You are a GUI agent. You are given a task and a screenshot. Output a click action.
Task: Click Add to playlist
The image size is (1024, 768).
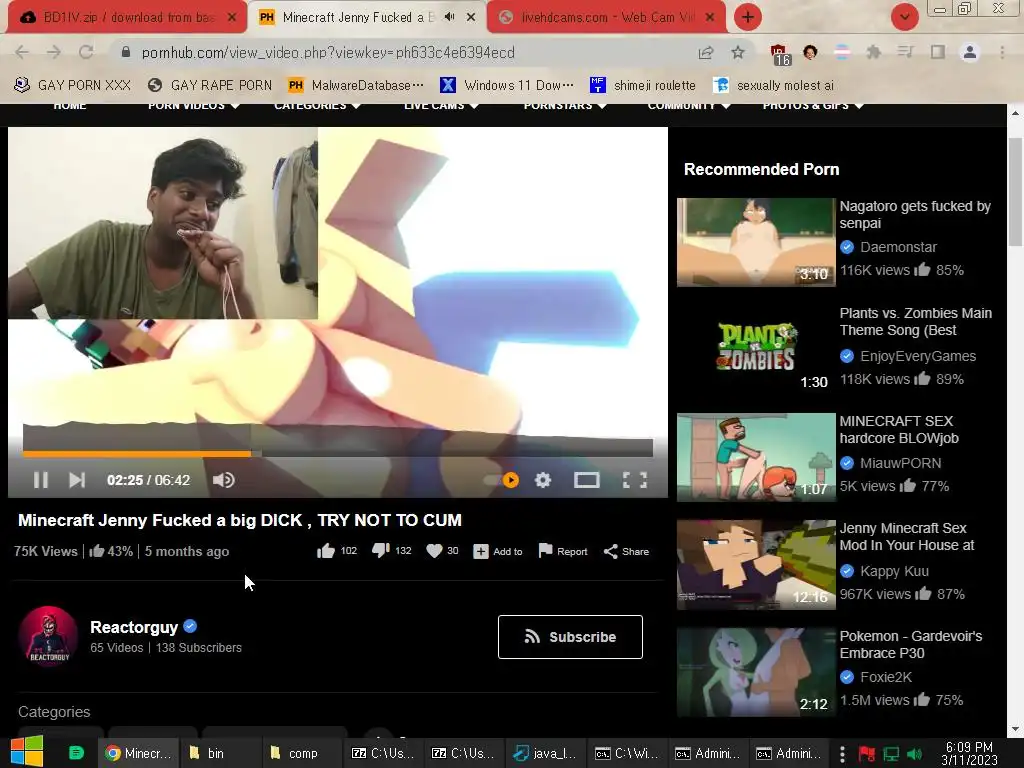click(x=498, y=551)
